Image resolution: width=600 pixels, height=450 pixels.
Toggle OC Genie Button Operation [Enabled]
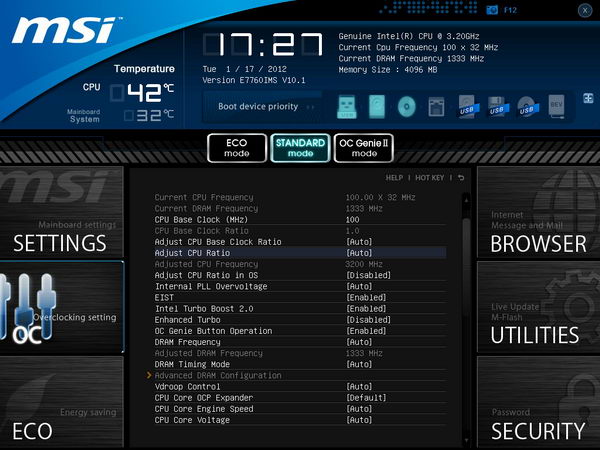[x=366, y=331]
